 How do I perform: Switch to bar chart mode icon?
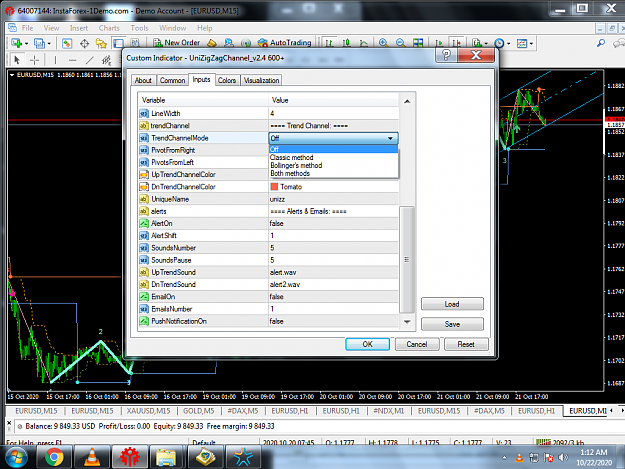329,43
